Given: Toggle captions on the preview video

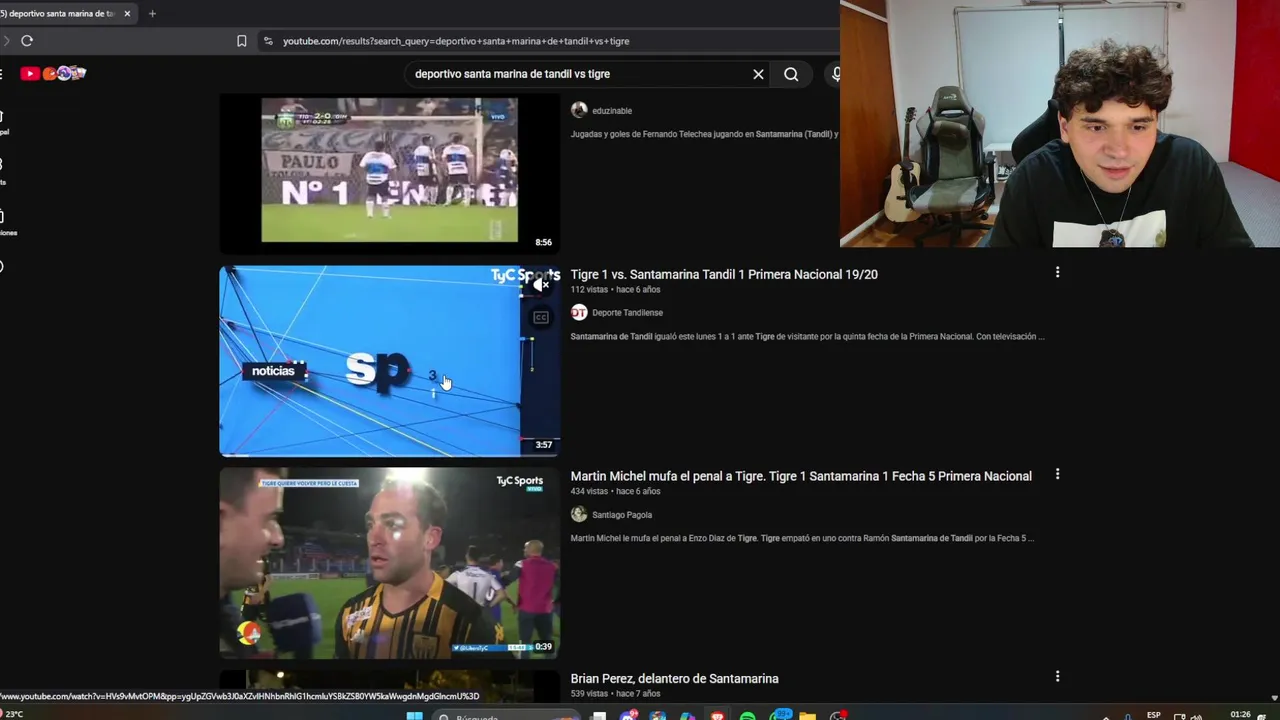Looking at the screenshot, I should (541, 318).
